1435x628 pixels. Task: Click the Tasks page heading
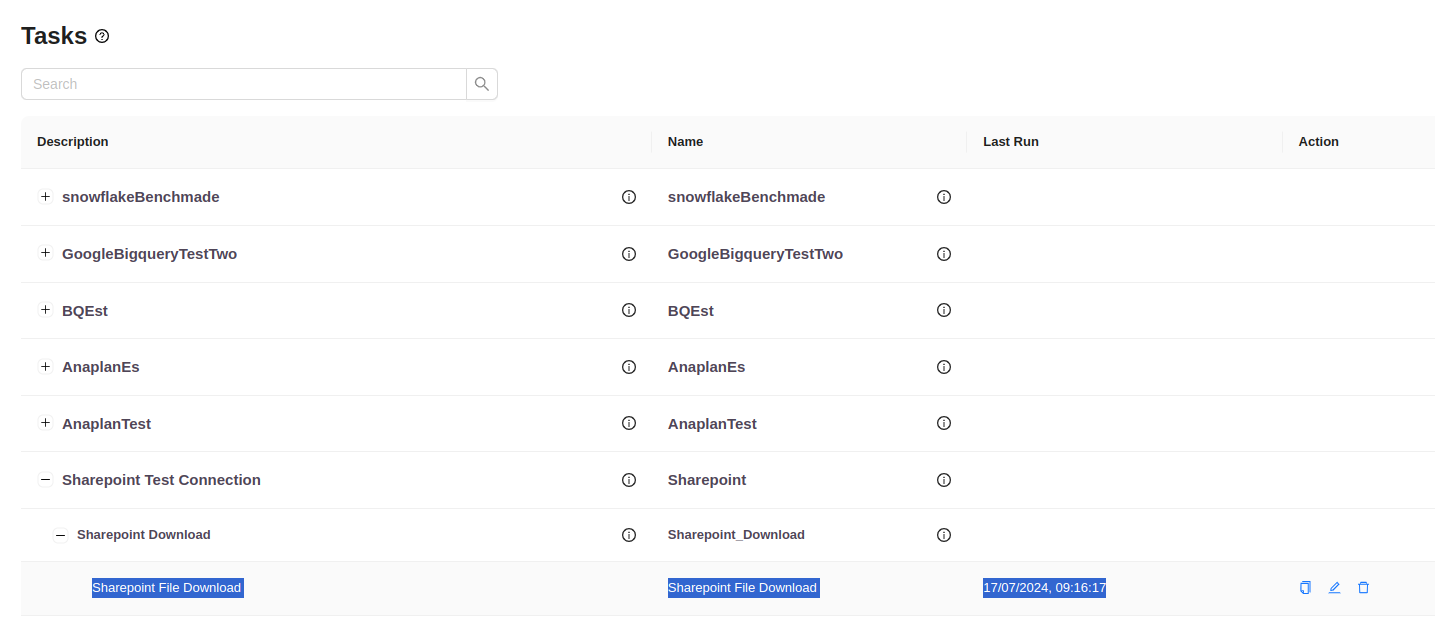54,36
